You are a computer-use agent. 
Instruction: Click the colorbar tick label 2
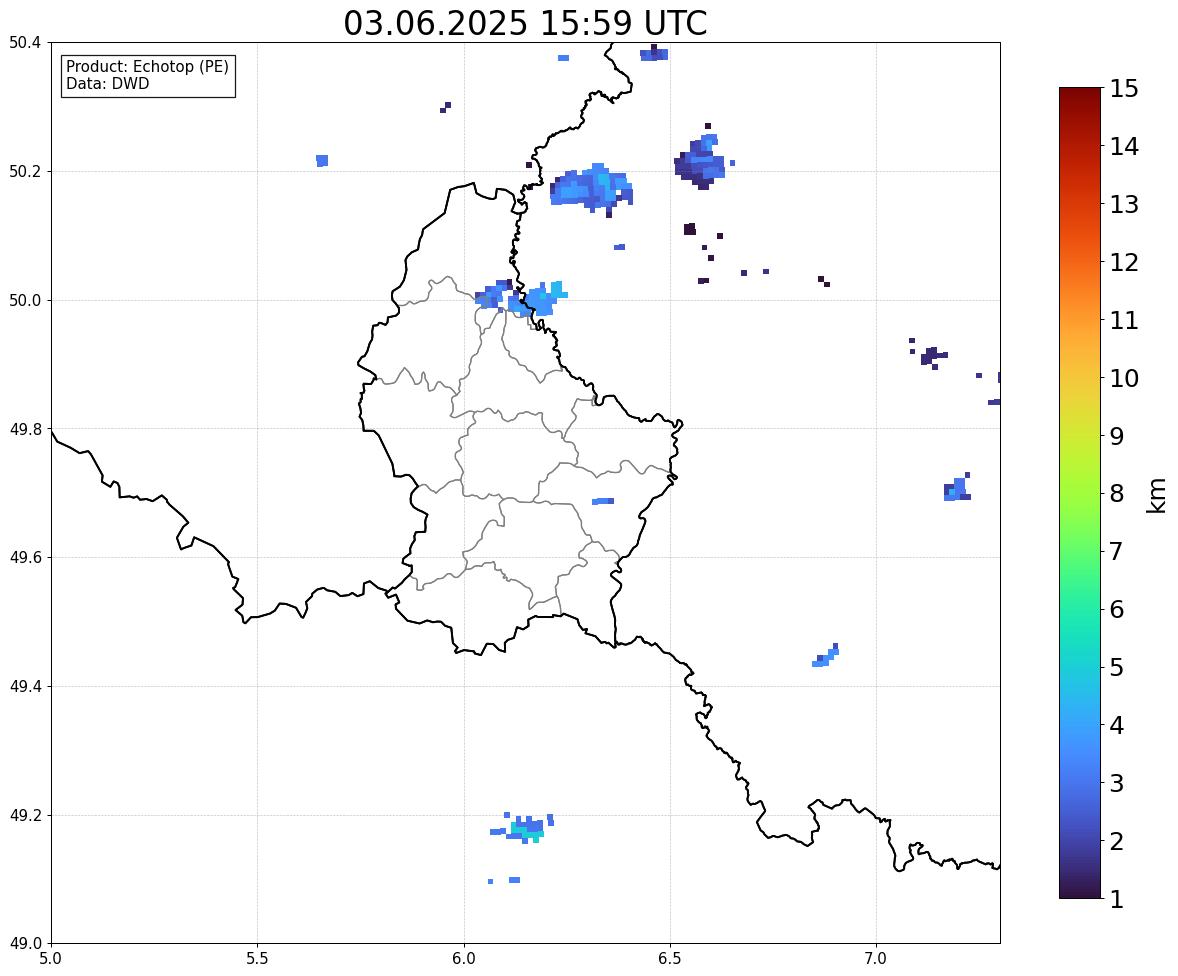click(1116, 841)
